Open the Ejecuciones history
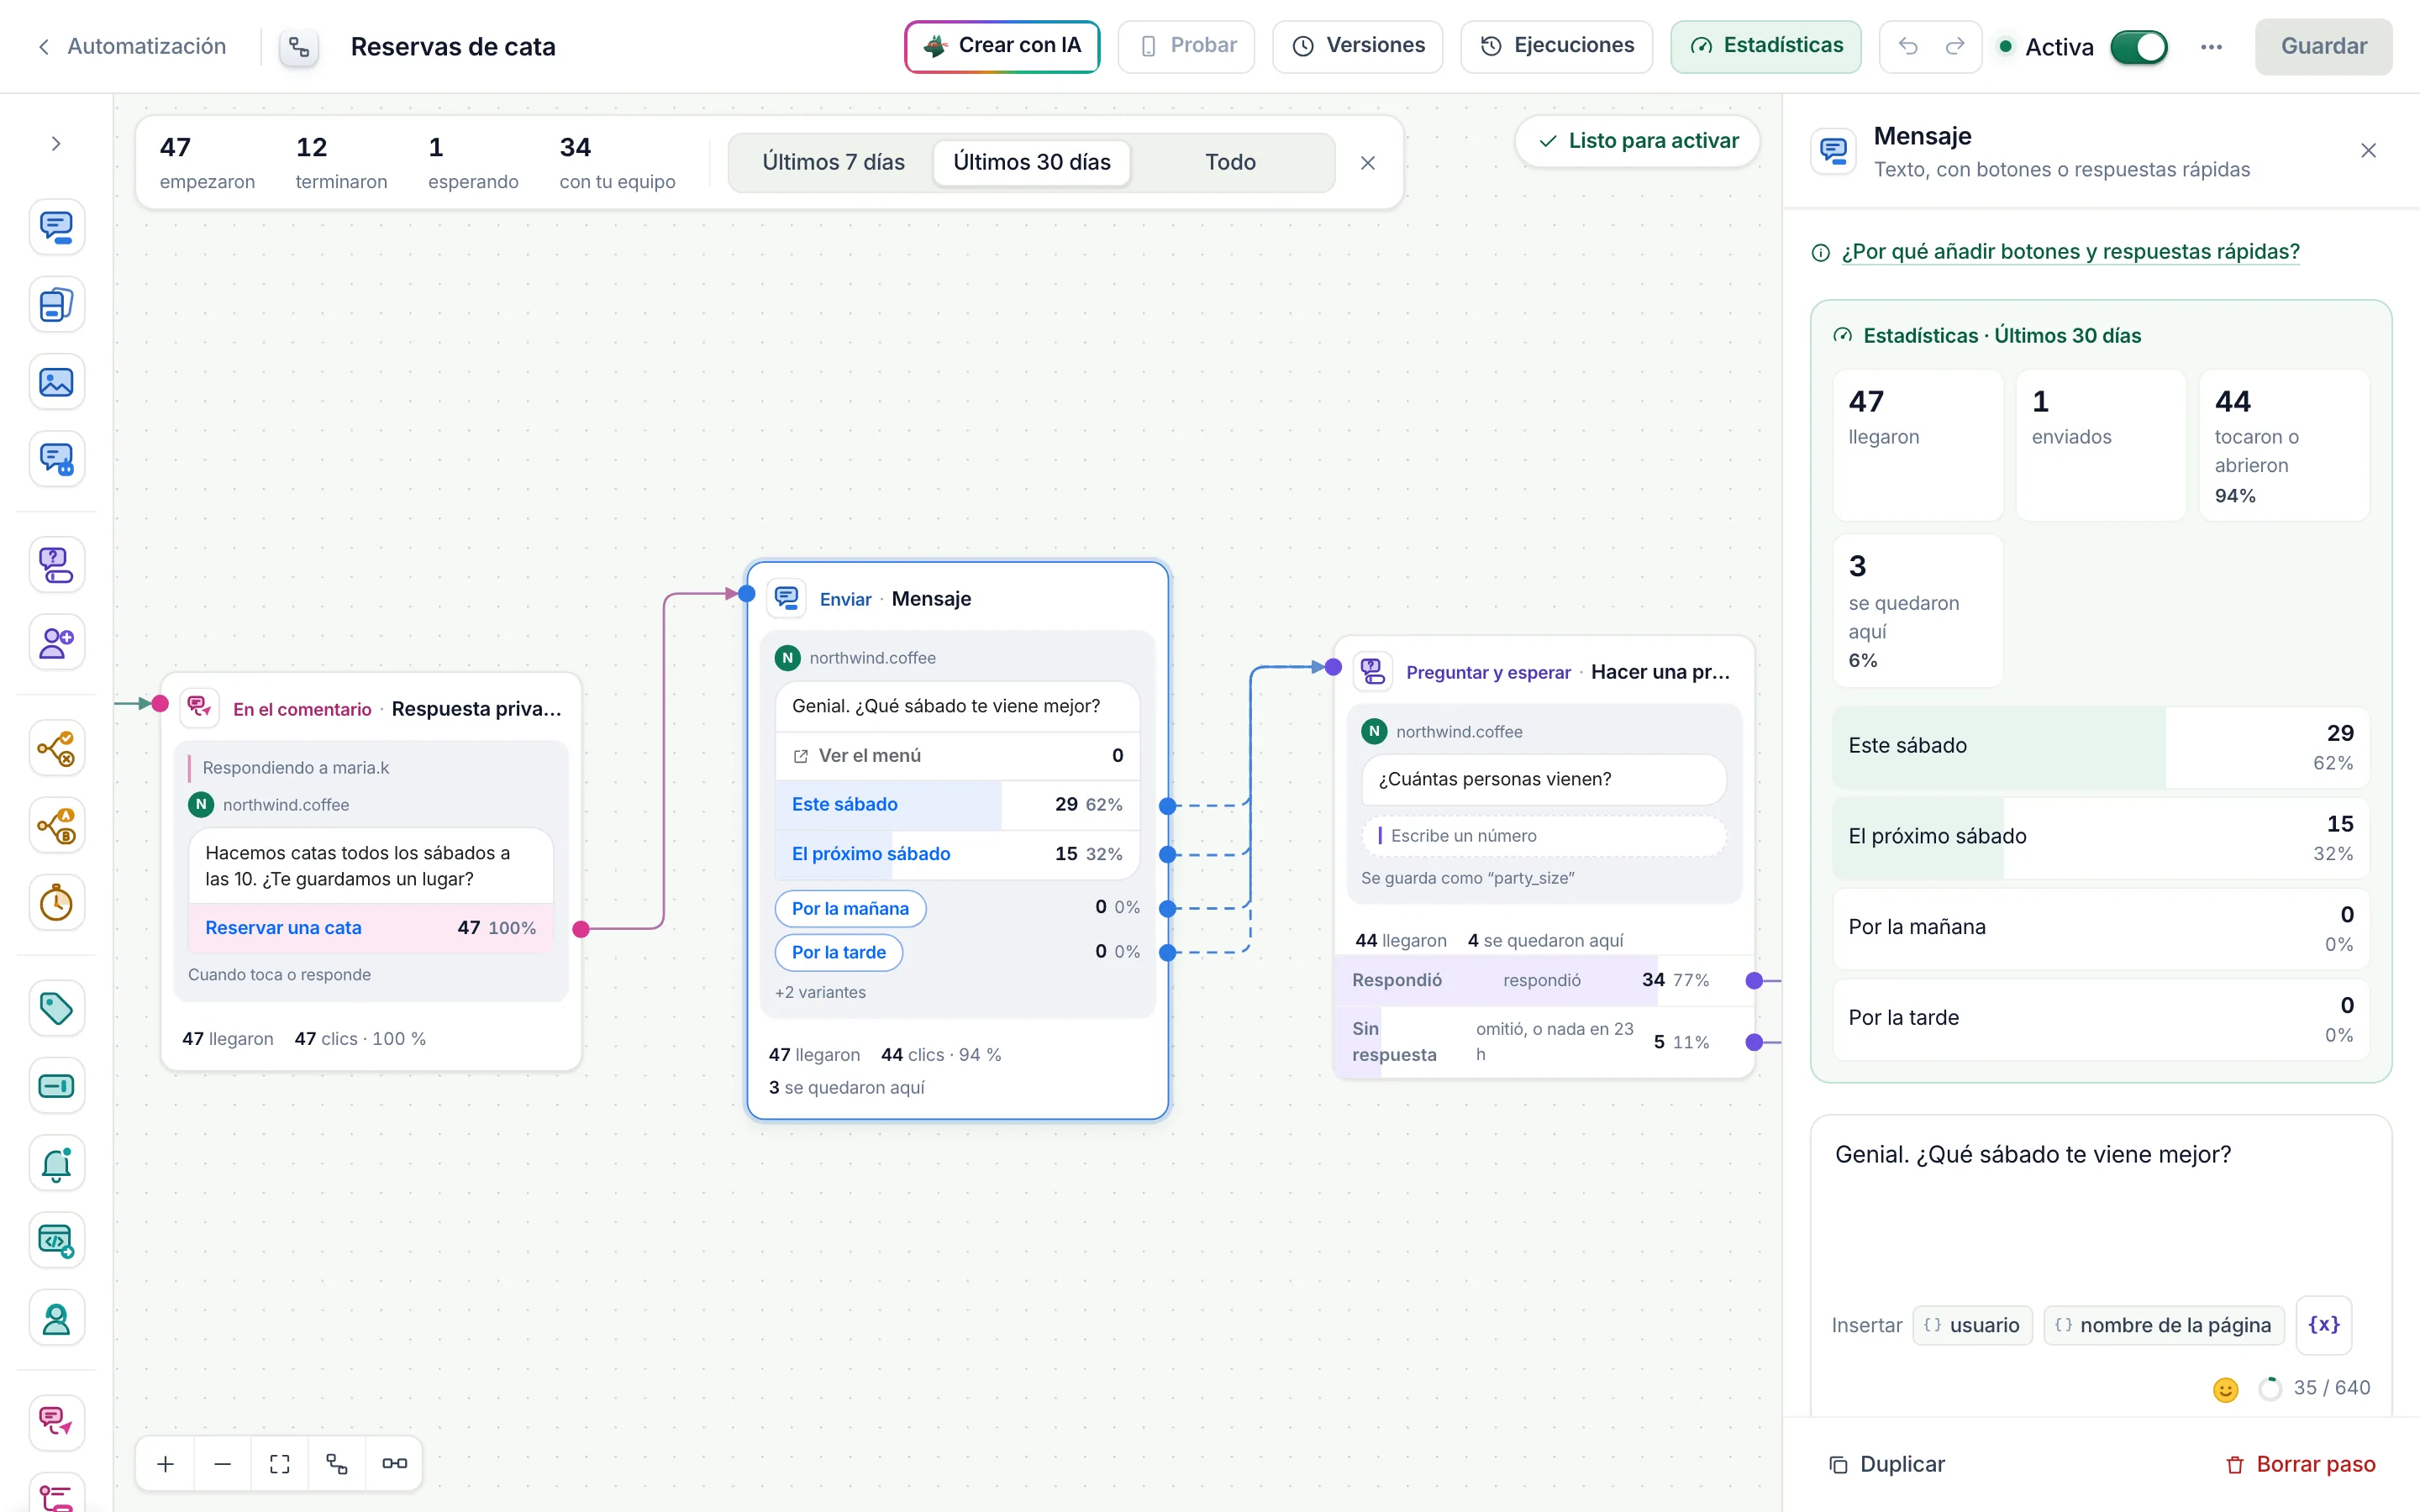 (x=1556, y=46)
